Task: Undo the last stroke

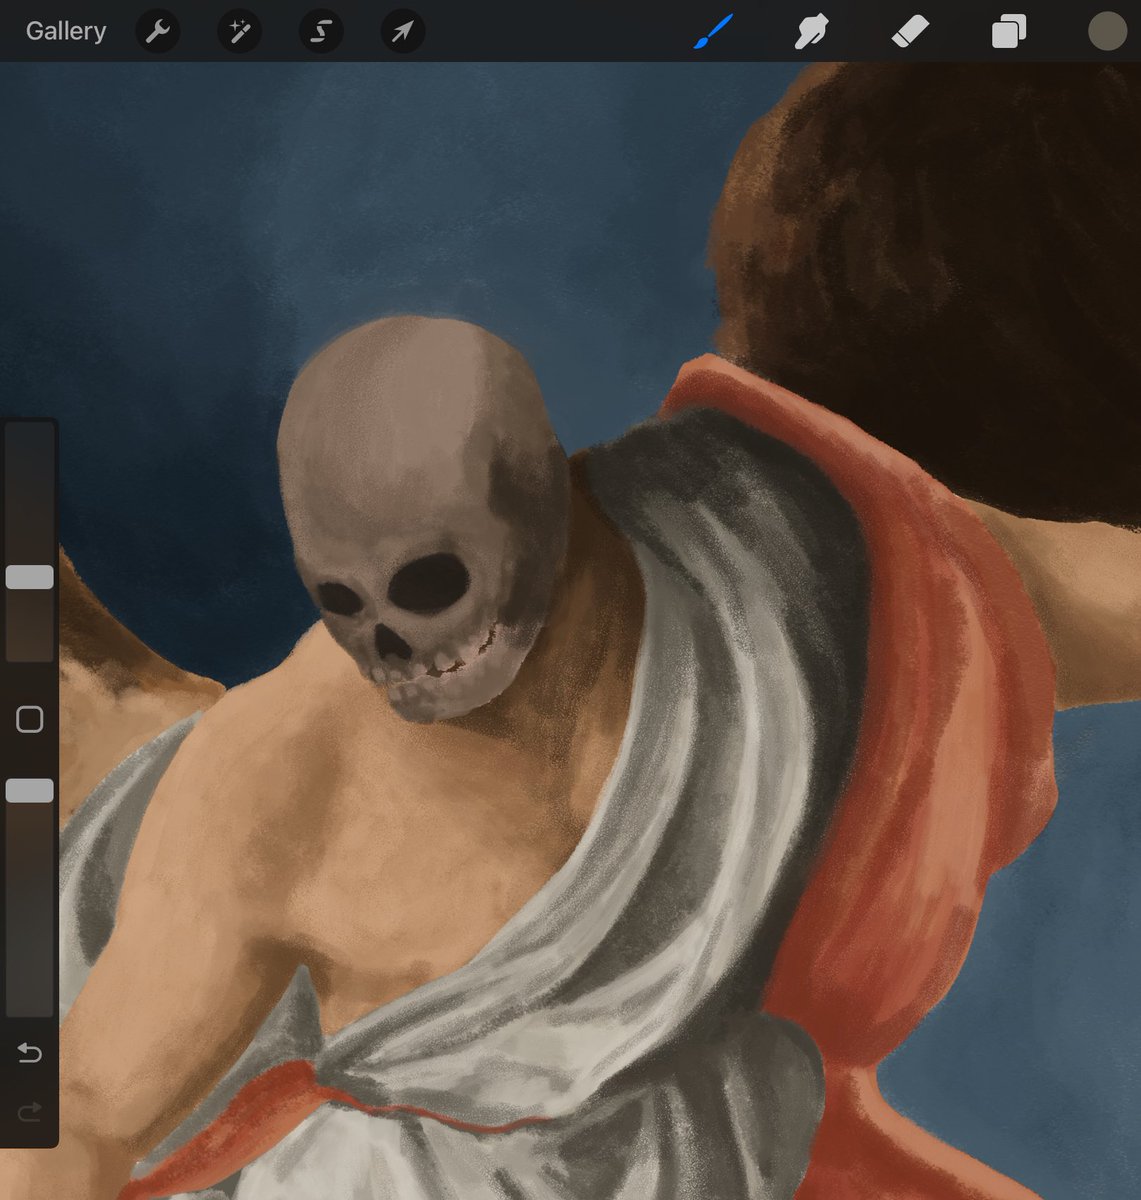Action: [x=29, y=1053]
